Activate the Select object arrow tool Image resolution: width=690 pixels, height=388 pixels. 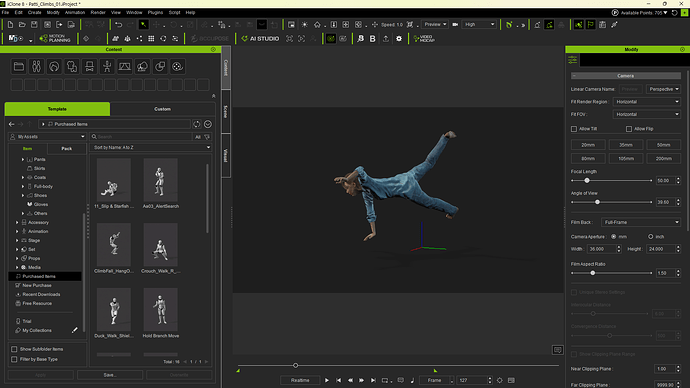(x=143, y=25)
